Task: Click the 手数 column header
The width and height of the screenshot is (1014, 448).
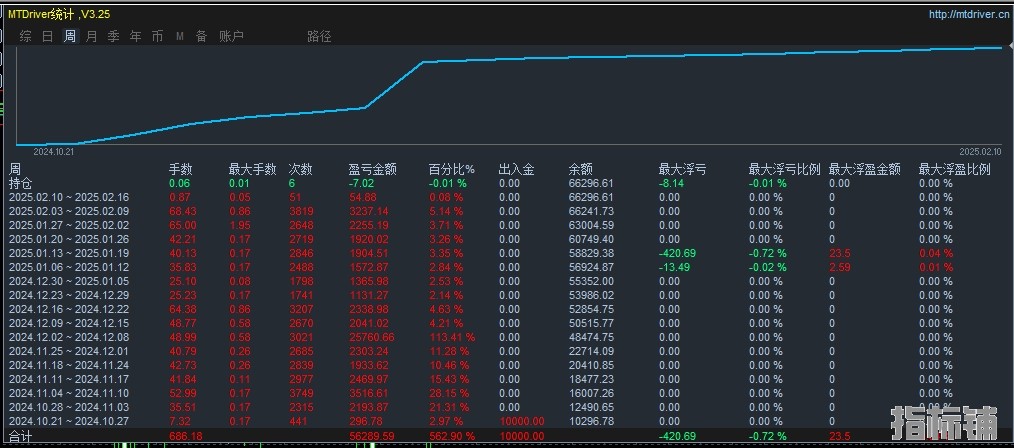Action: [x=180, y=170]
